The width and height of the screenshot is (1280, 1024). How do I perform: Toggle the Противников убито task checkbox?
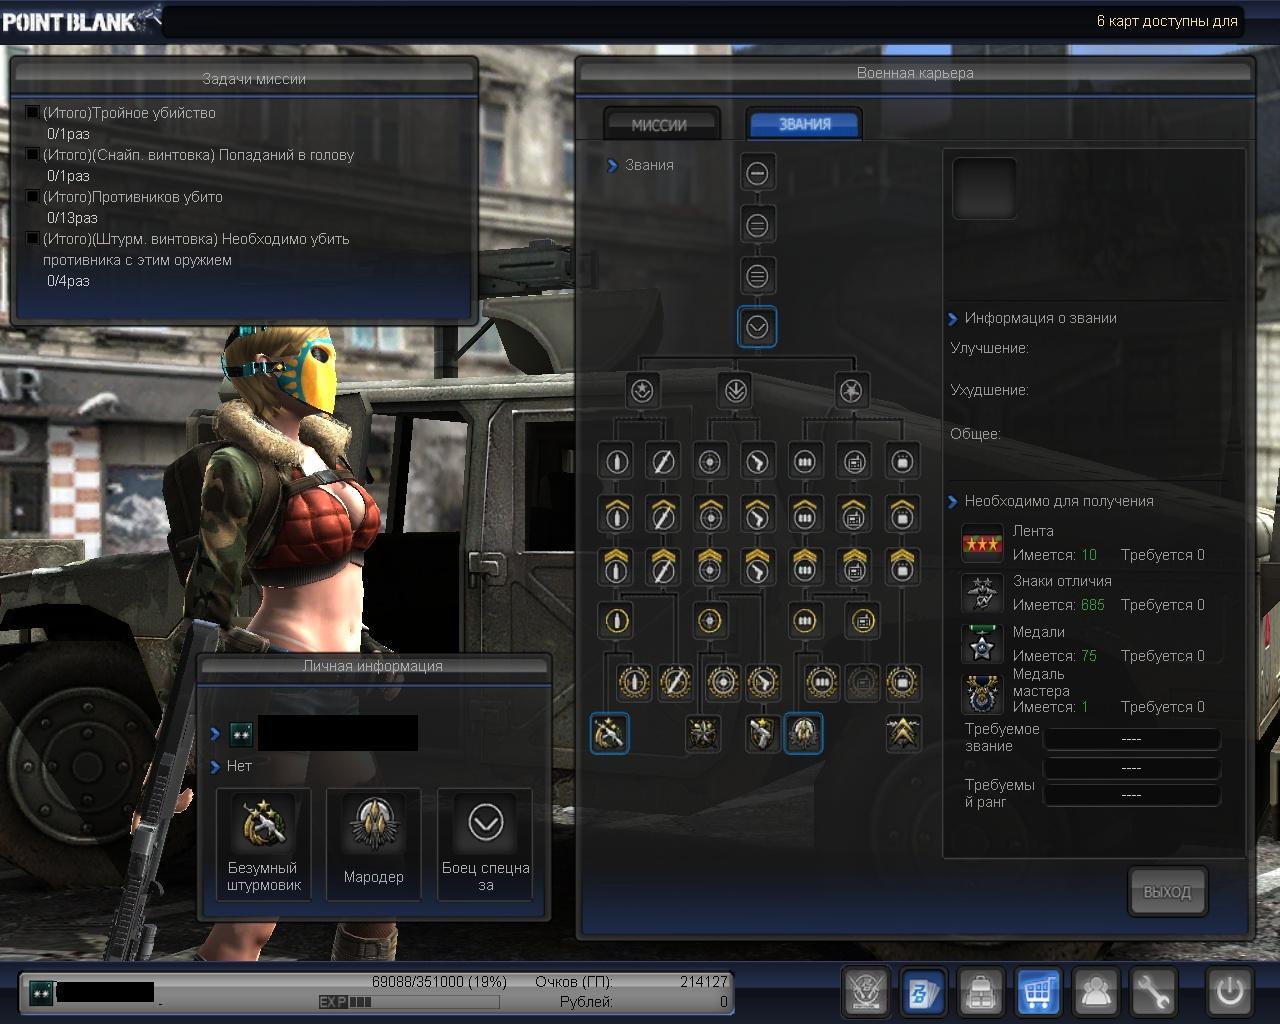point(32,197)
